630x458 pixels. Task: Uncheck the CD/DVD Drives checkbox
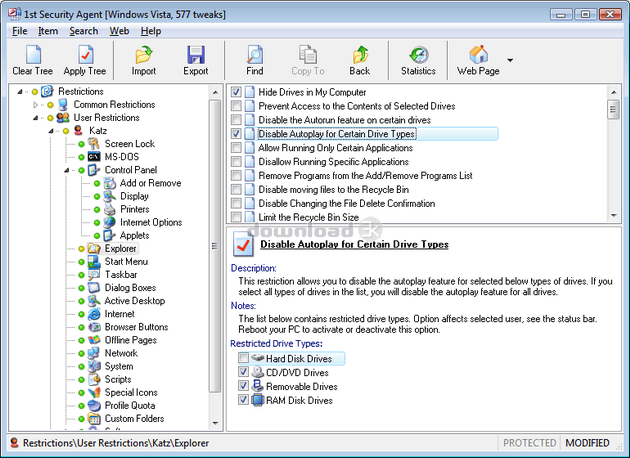[244, 372]
